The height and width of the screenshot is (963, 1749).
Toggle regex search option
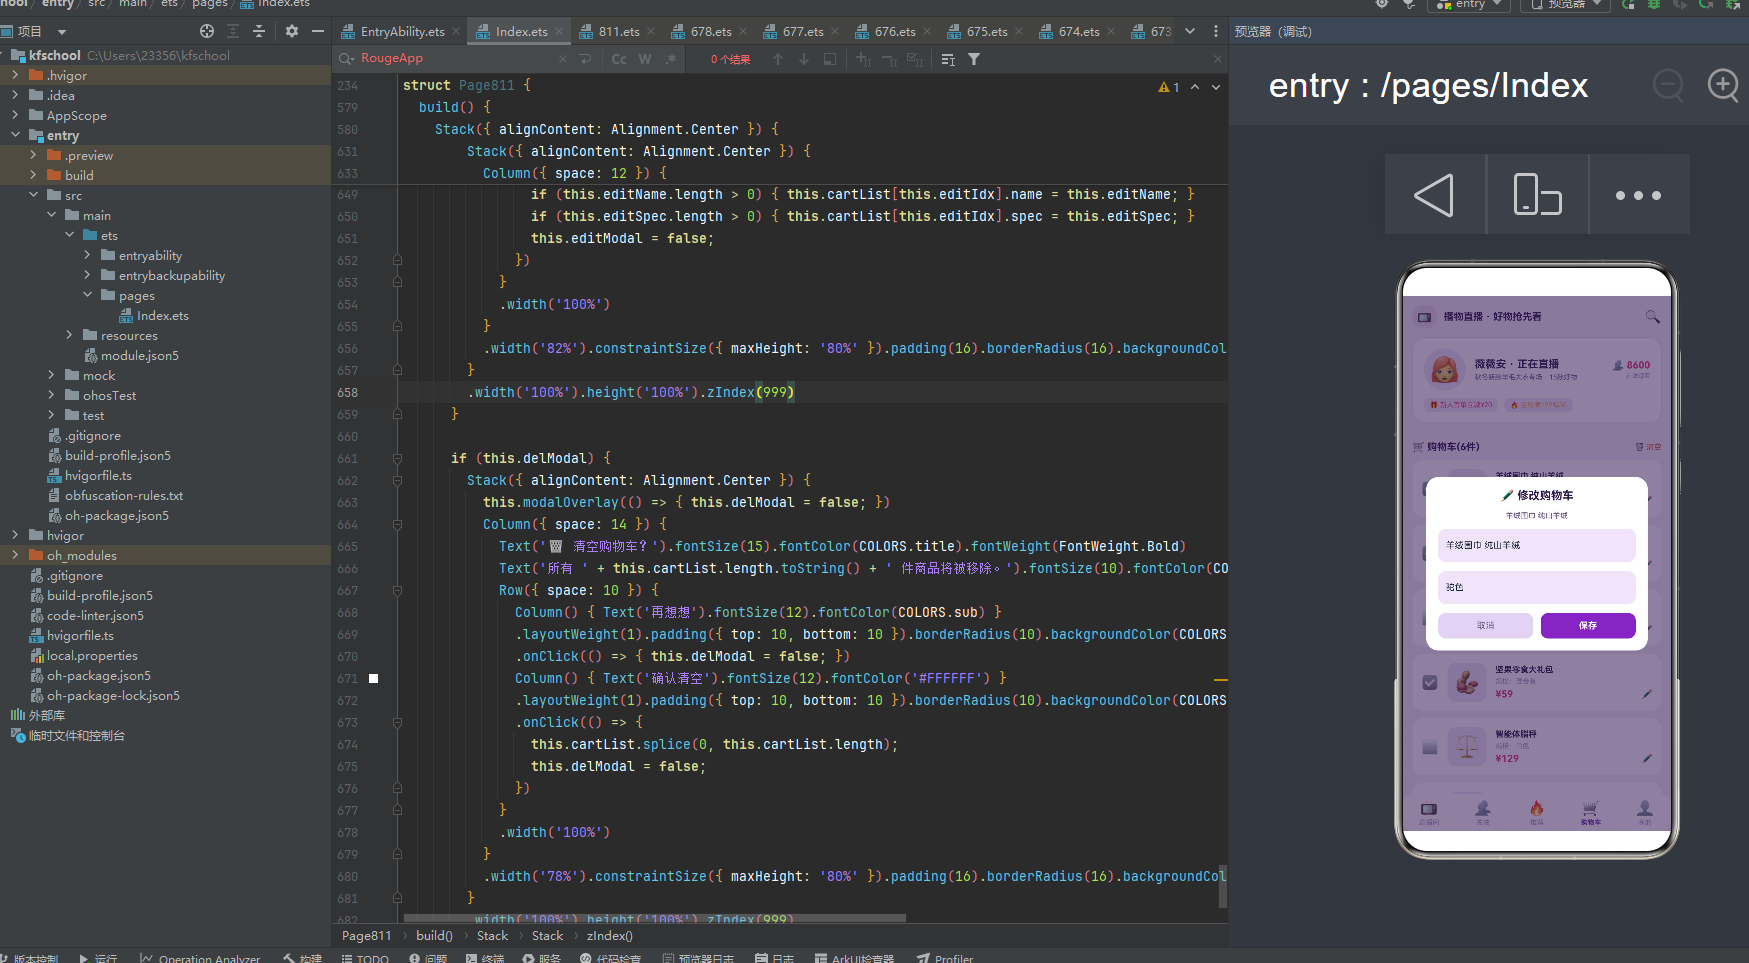click(671, 59)
